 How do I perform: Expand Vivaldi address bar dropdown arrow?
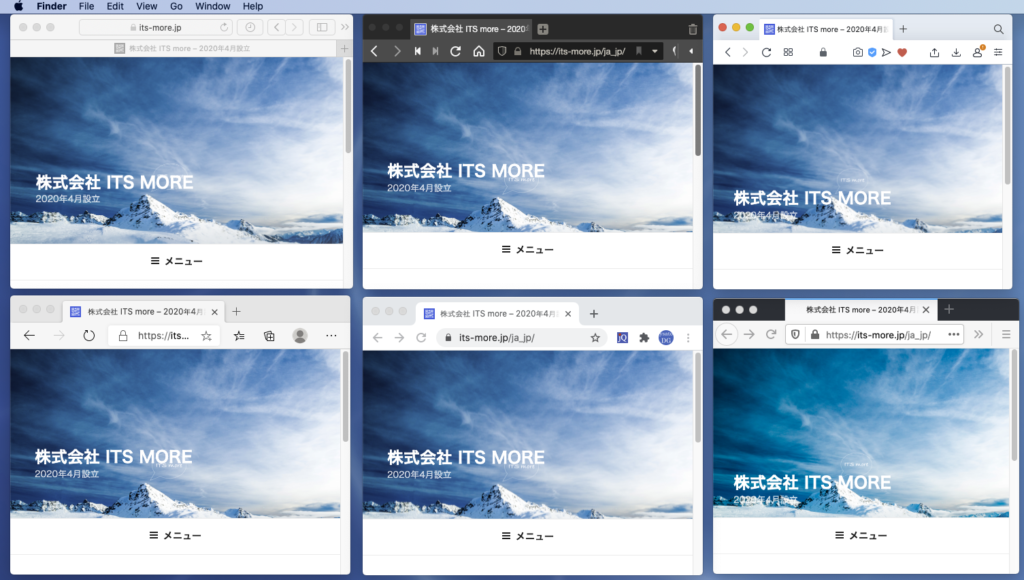(x=655, y=51)
